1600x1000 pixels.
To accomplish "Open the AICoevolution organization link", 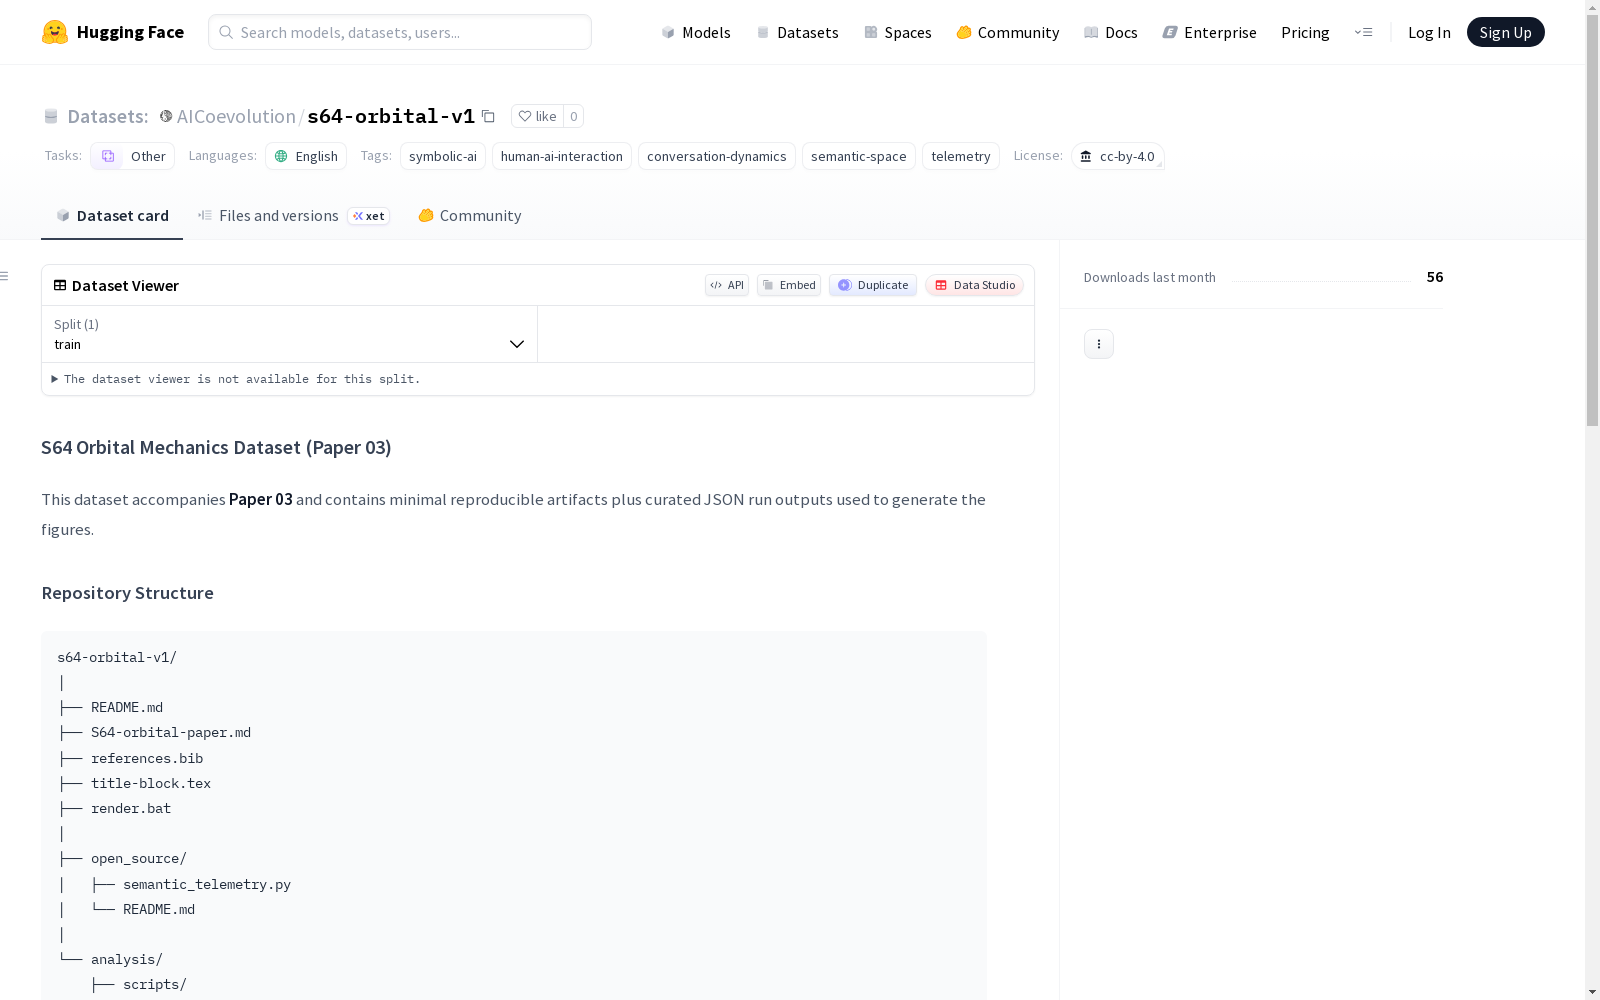I will [x=236, y=116].
